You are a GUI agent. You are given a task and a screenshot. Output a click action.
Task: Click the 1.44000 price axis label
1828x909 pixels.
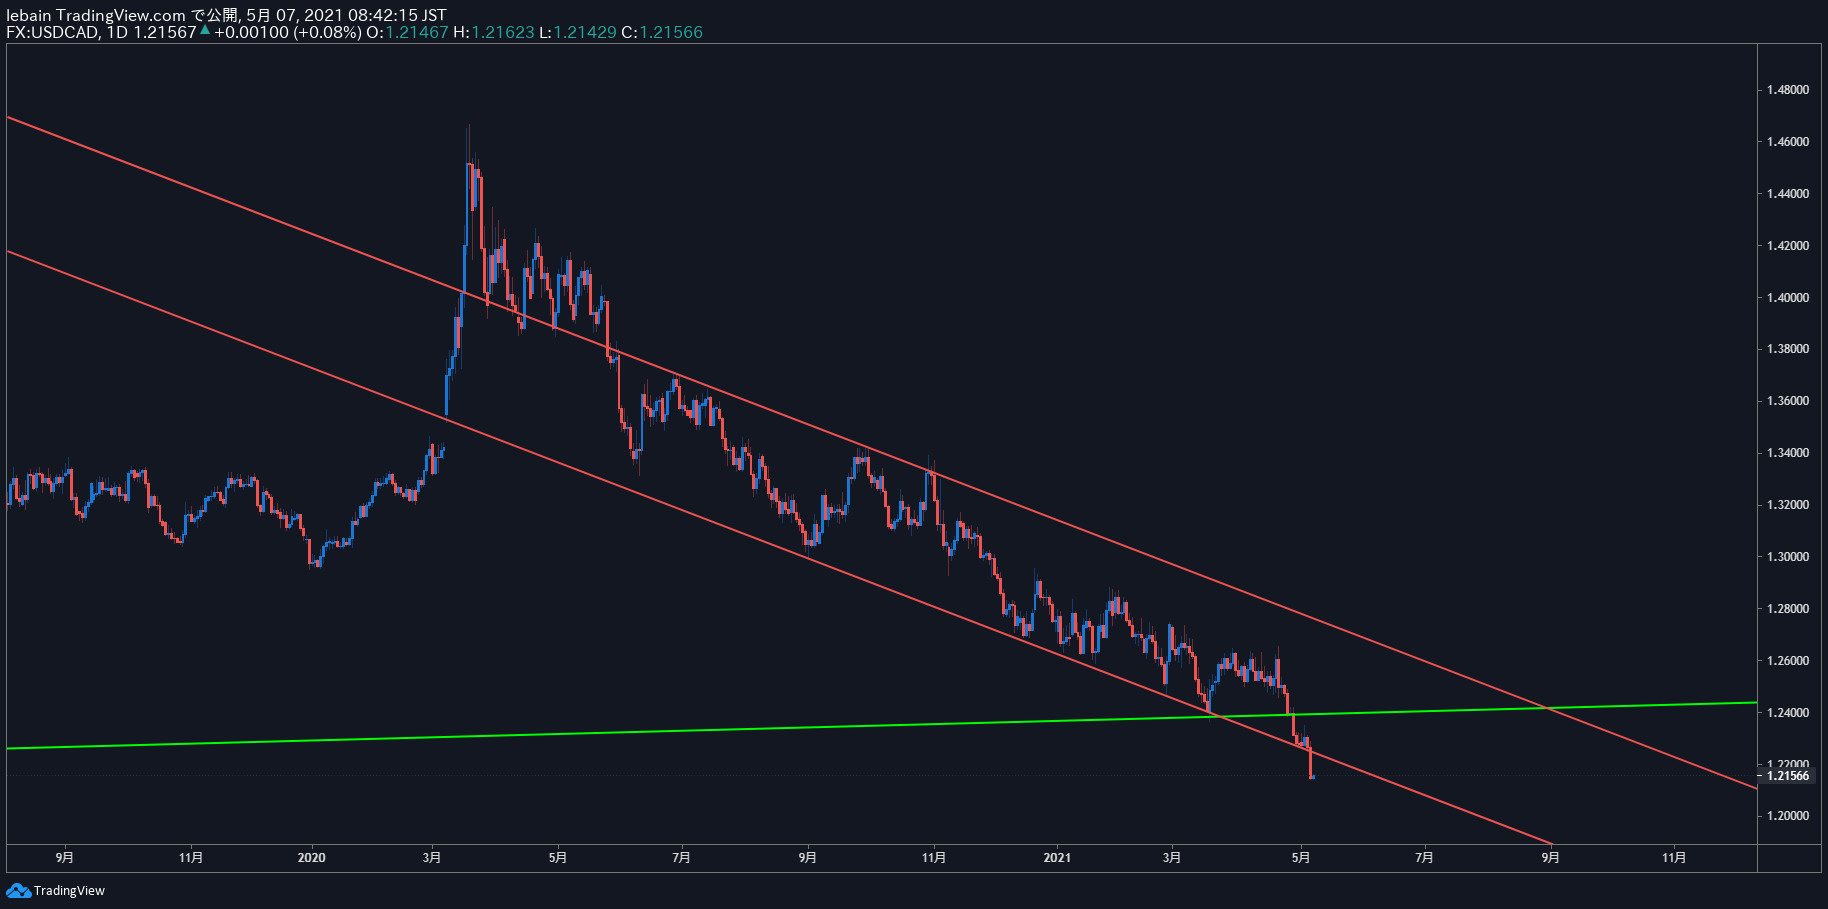point(1787,194)
